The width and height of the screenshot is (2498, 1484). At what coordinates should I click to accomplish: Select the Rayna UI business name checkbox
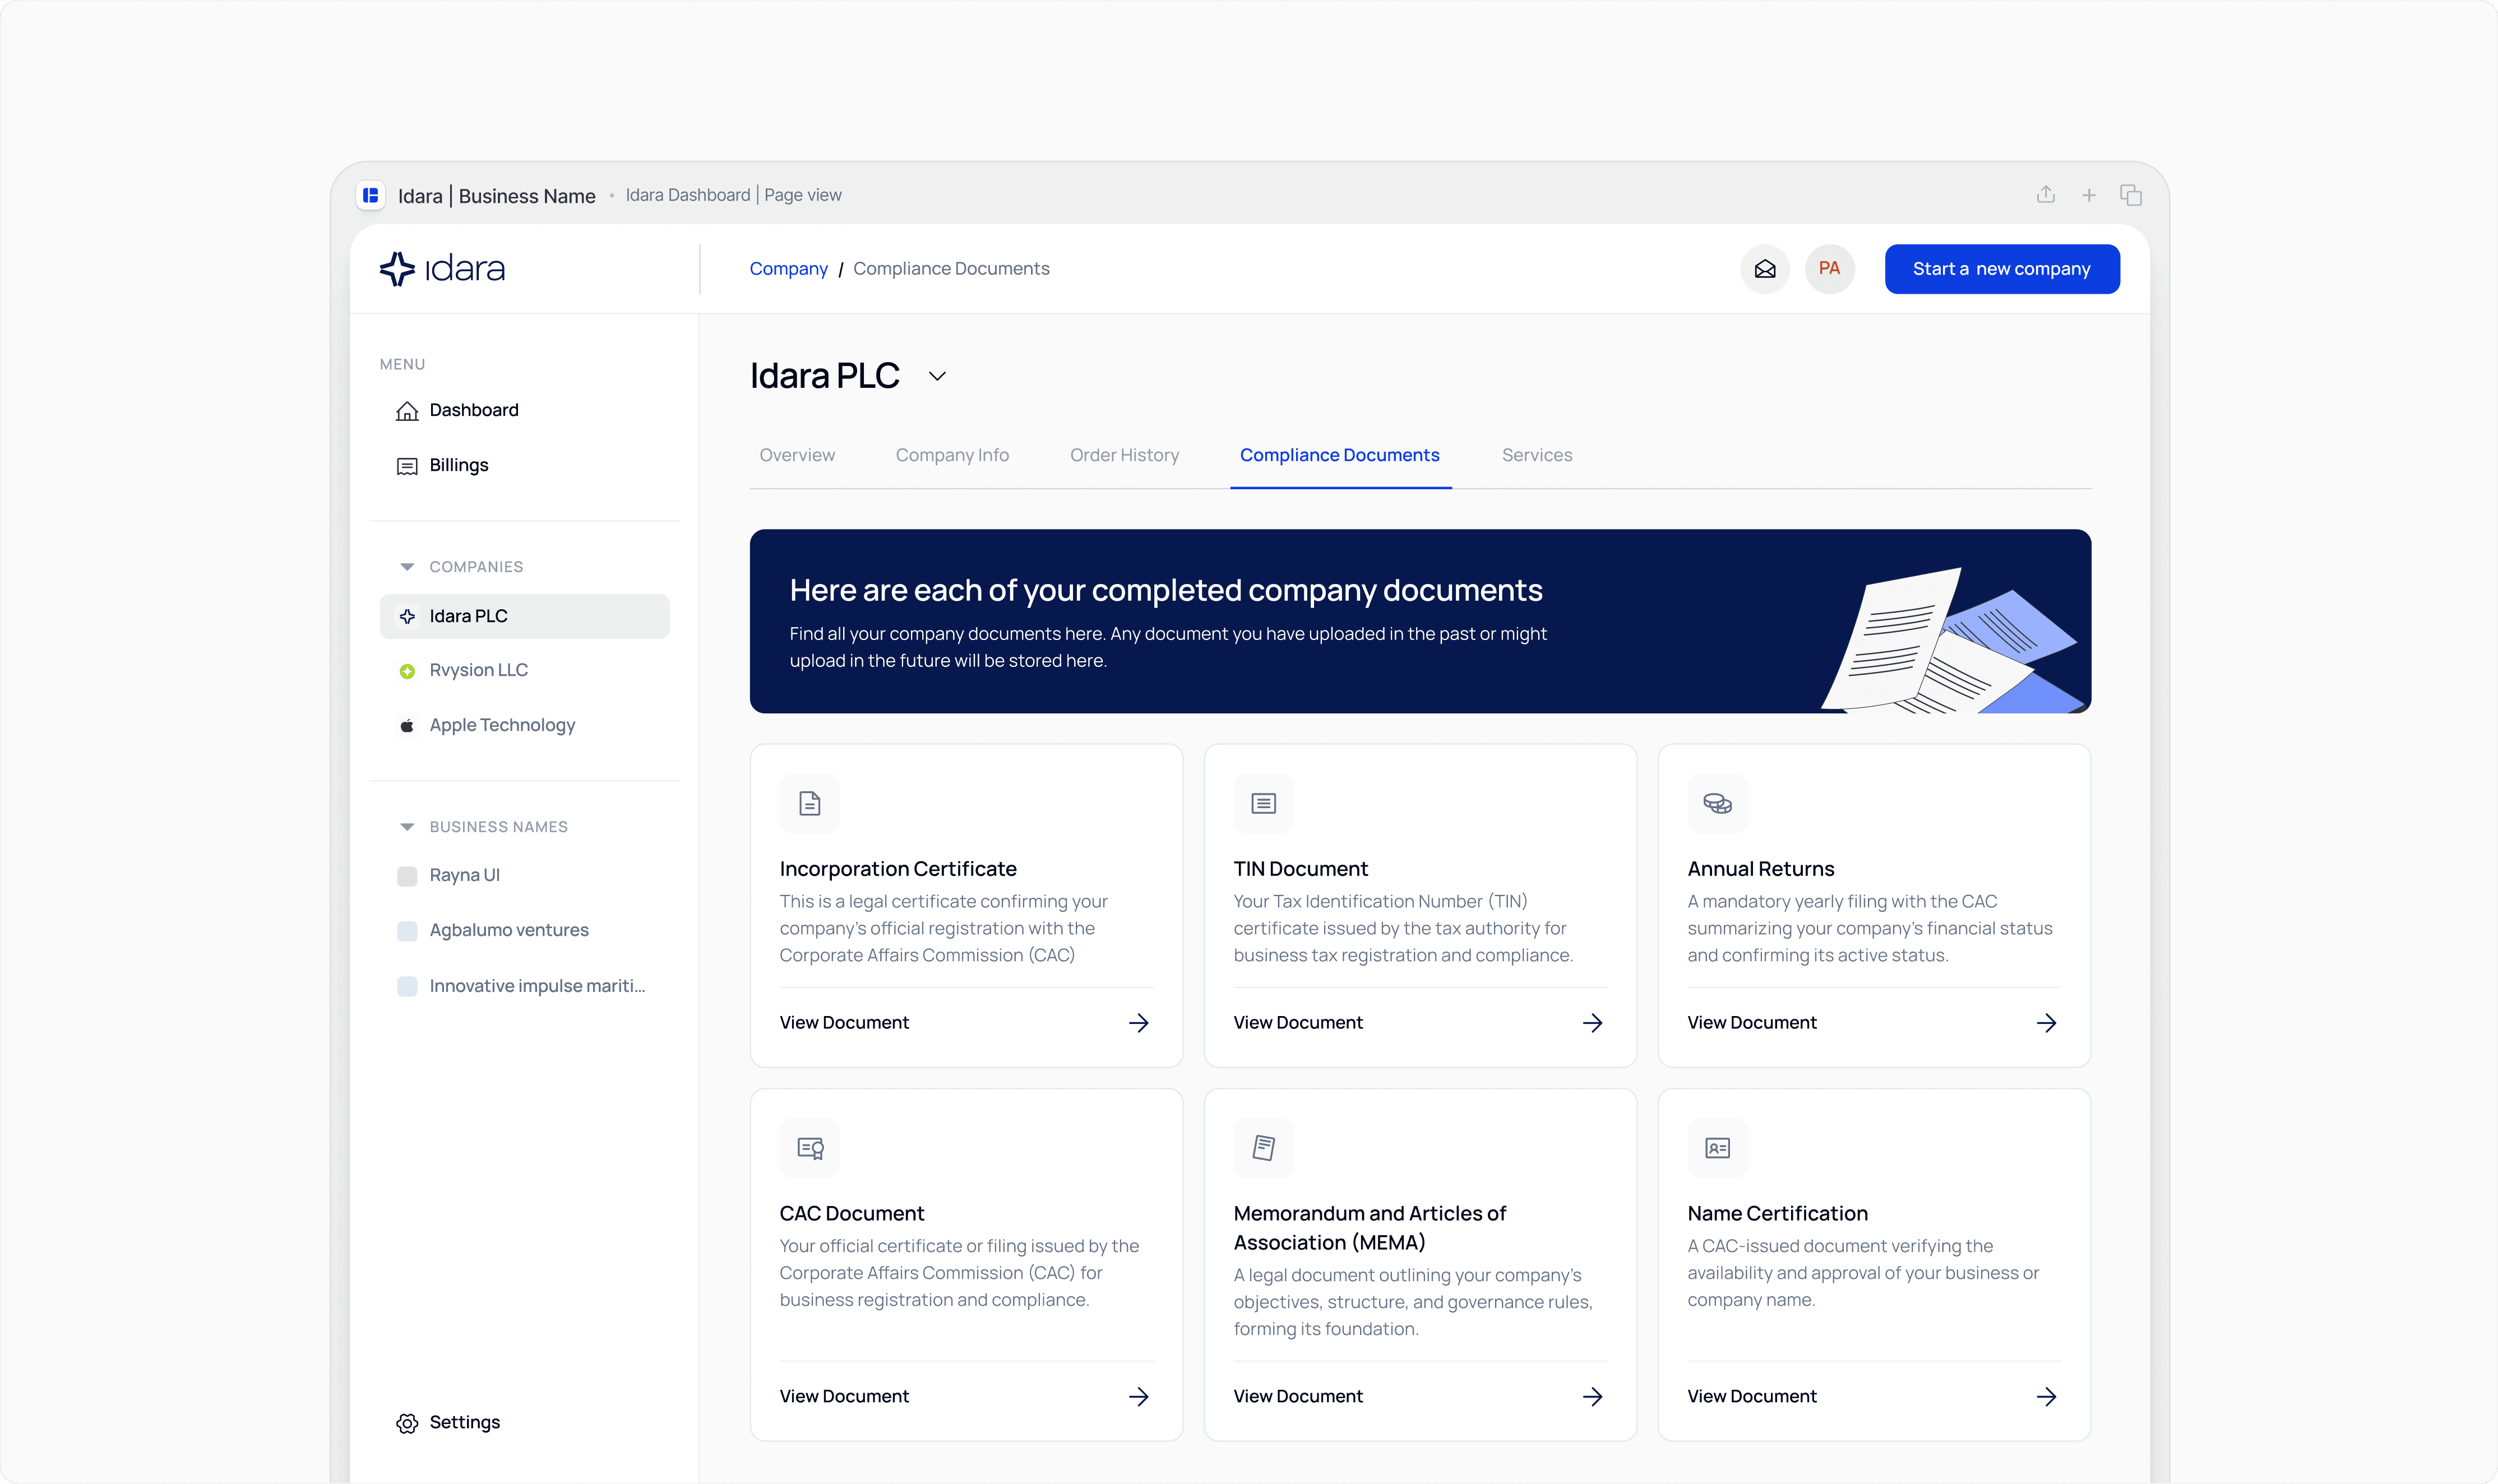pos(407,876)
